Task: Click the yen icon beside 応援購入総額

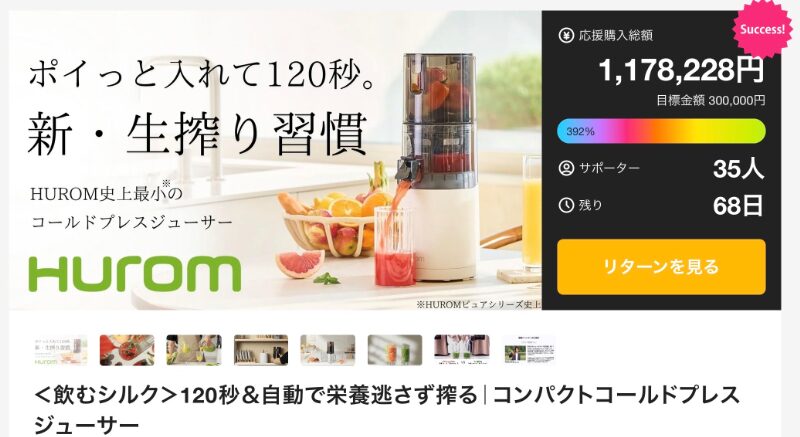Action: coord(566,36)
